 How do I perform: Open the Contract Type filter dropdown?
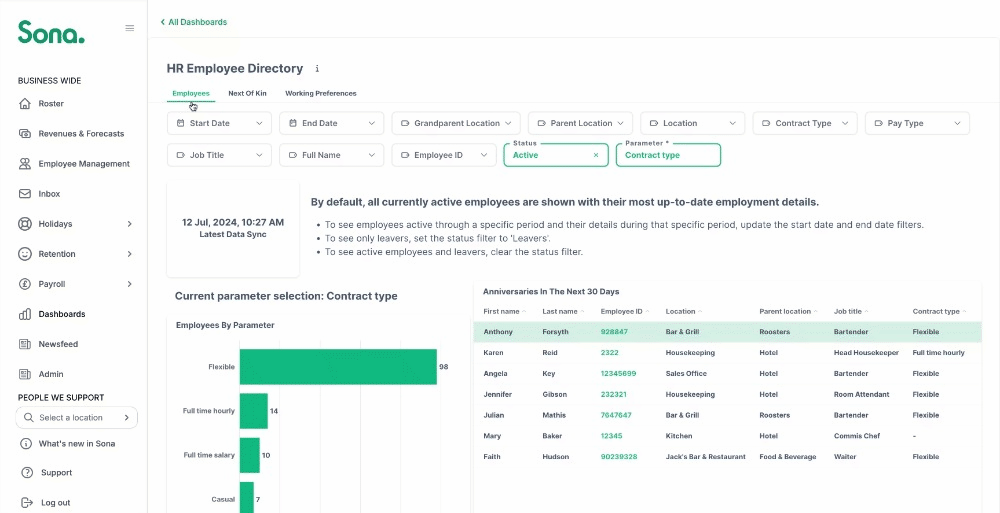pyautogui.click(x=804, y=123)
